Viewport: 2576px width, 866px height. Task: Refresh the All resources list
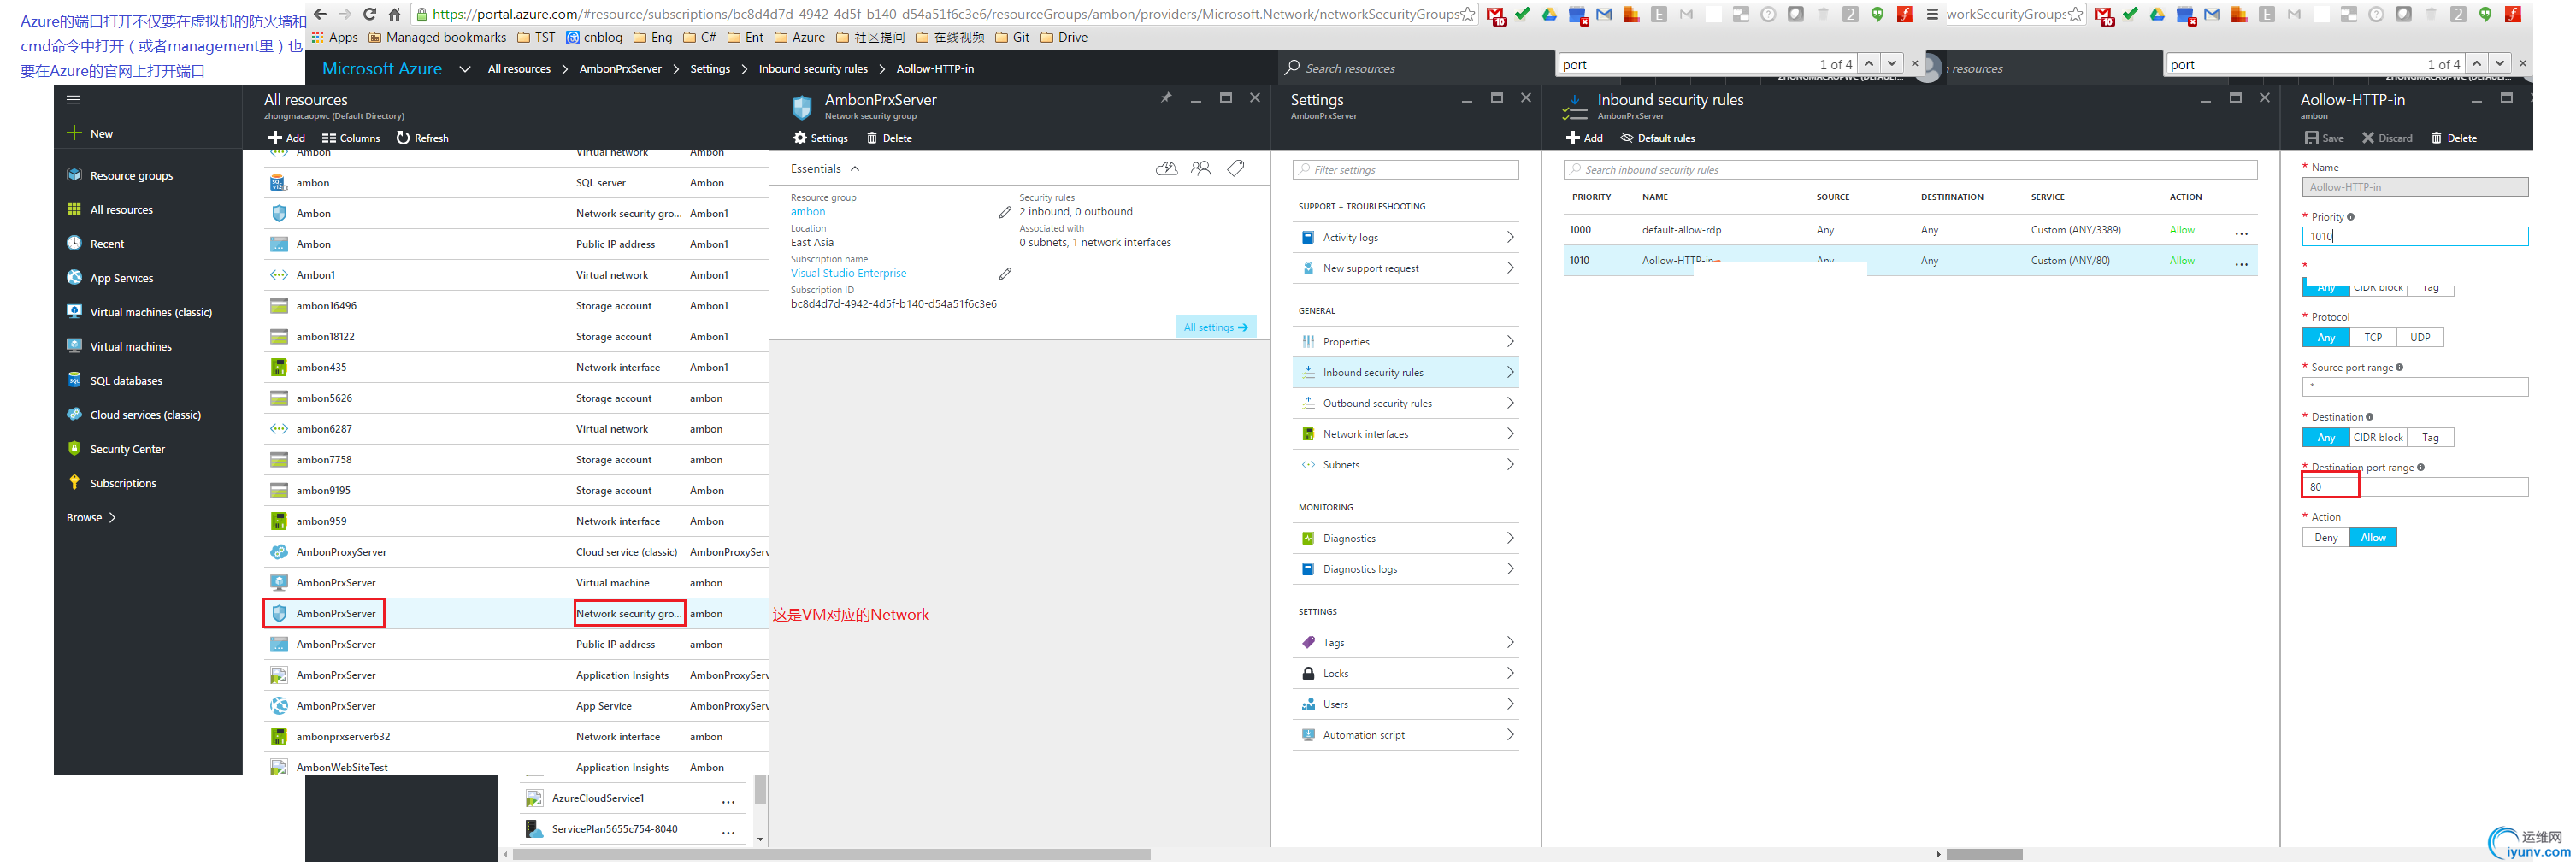(422, 138)
